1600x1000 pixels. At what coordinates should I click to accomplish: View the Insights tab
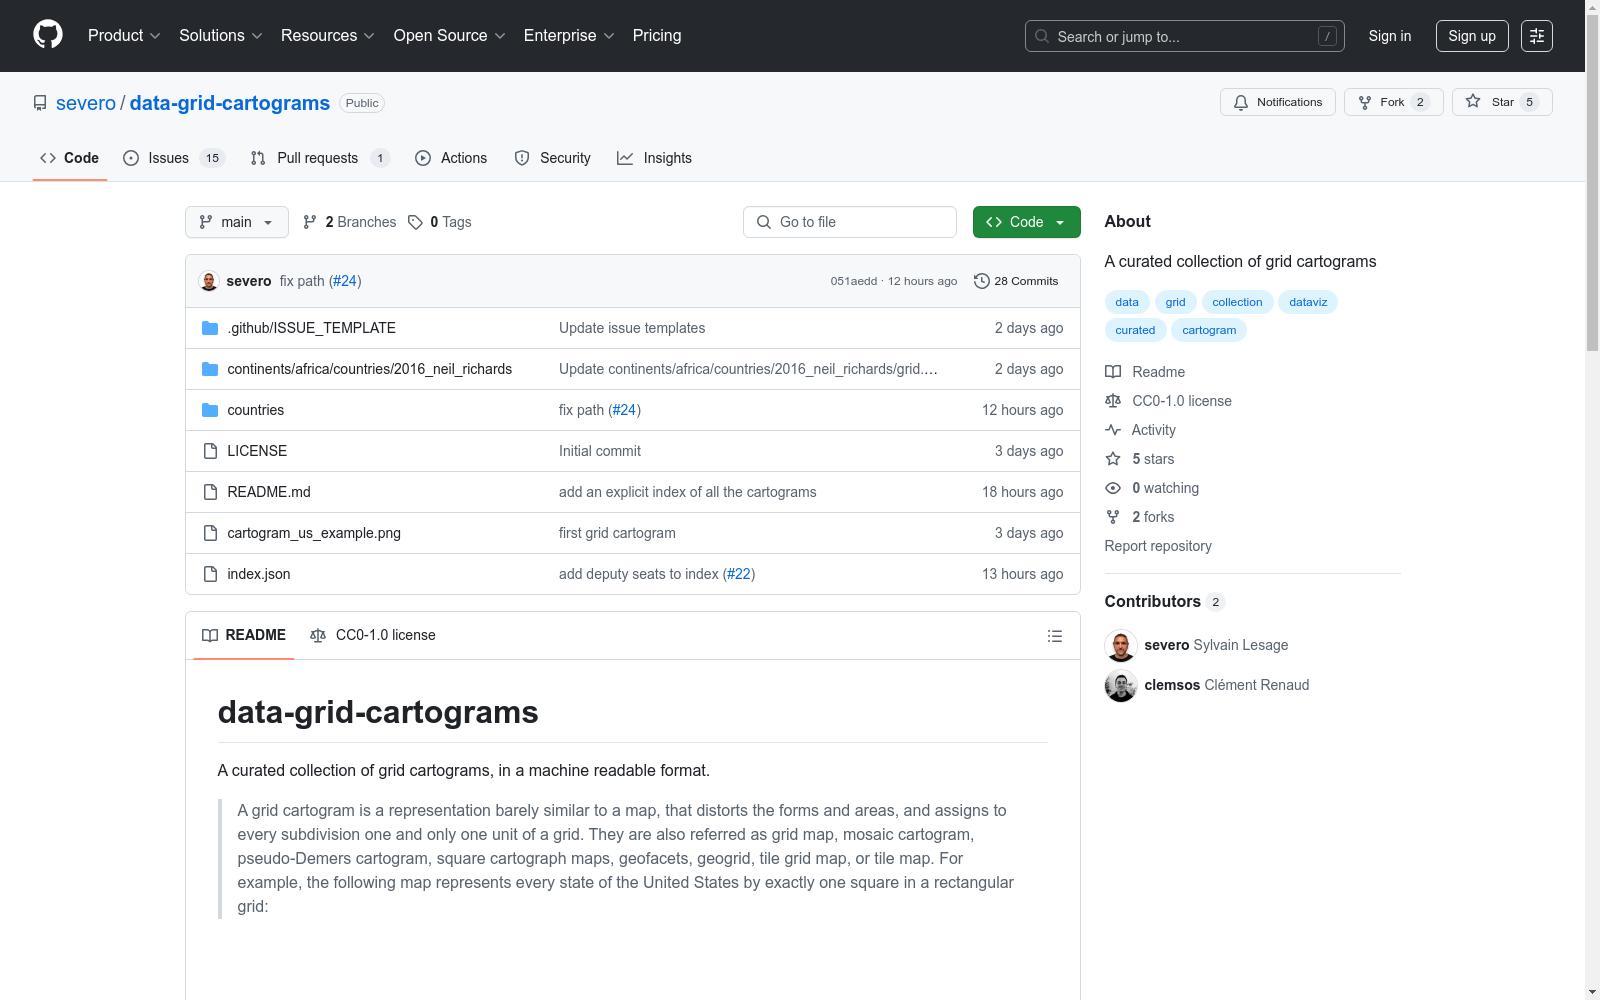coord(654,158)
